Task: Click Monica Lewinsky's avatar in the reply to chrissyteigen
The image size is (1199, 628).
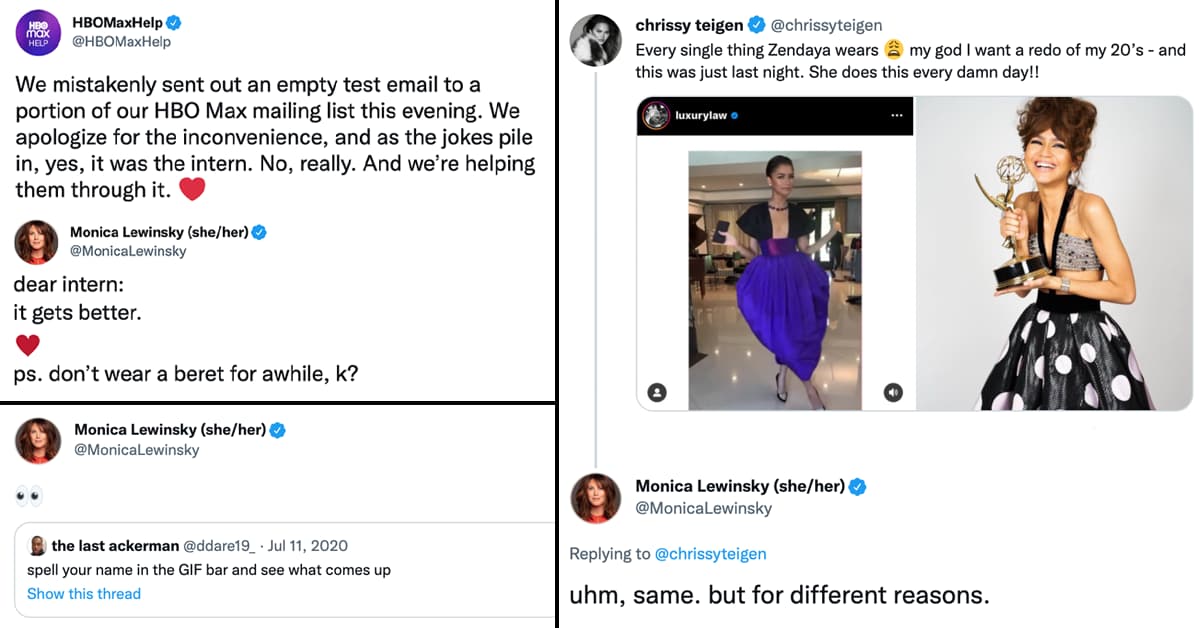Action: (x=596, y=497)
